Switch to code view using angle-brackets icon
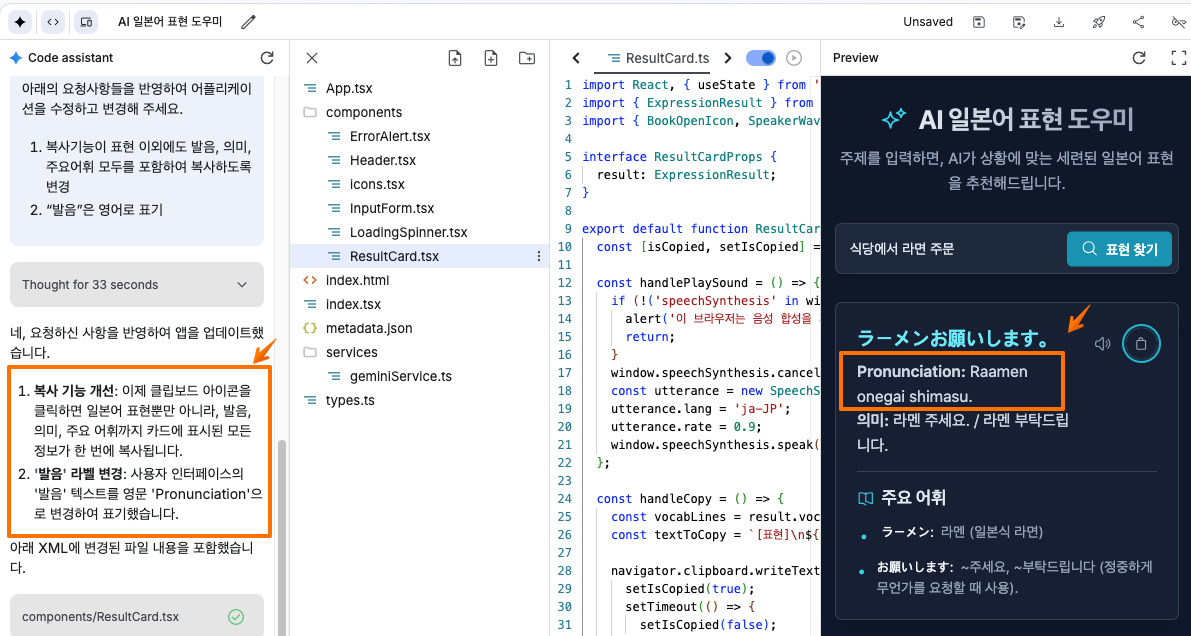The height and width of the screenshot is (636, 1191). pyautogui.click(x=52, y=22)
